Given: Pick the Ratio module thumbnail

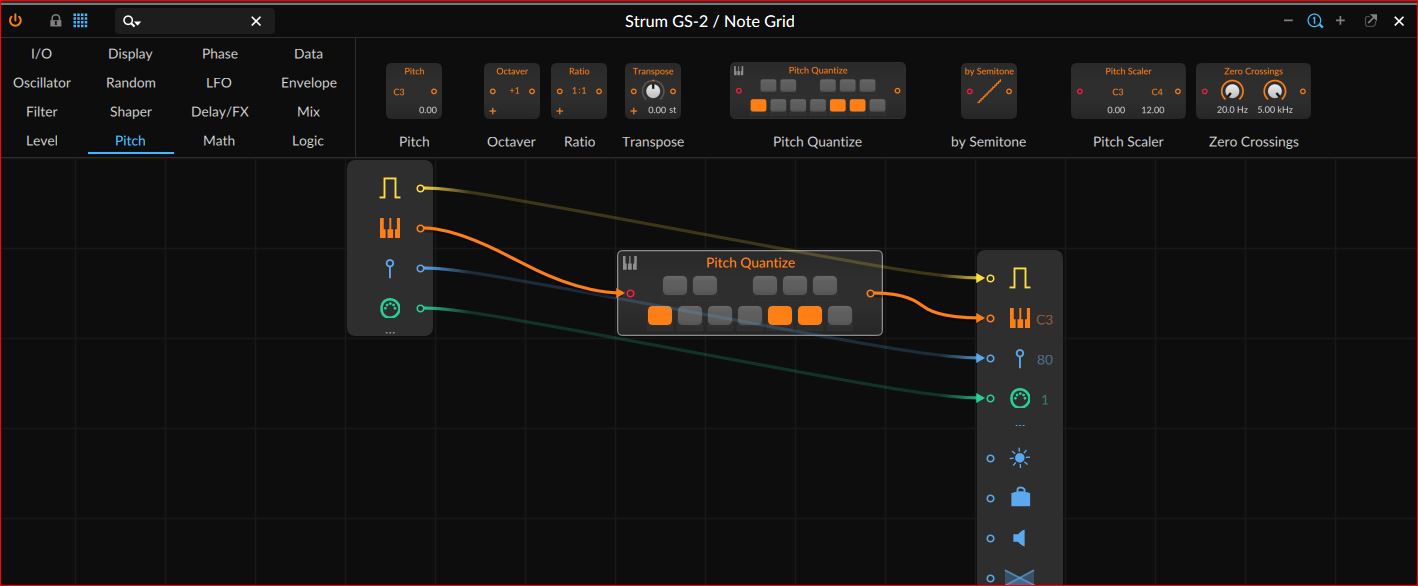Looking at the screenshot, I should [579, 91].
